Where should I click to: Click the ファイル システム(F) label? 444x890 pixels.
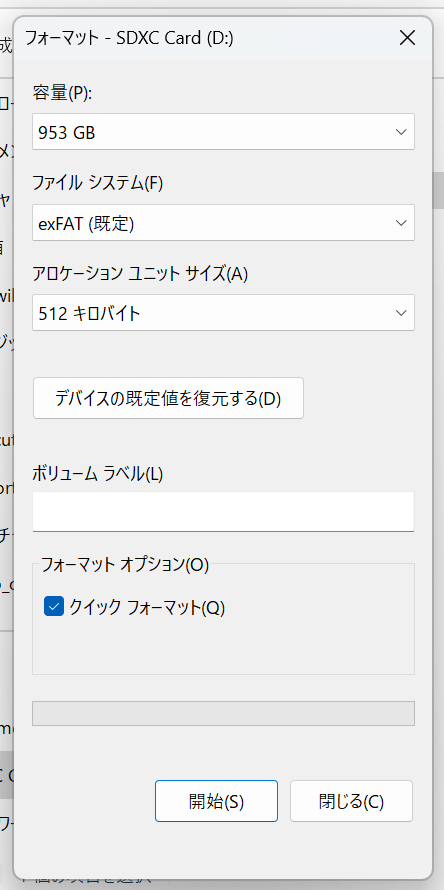98,183
